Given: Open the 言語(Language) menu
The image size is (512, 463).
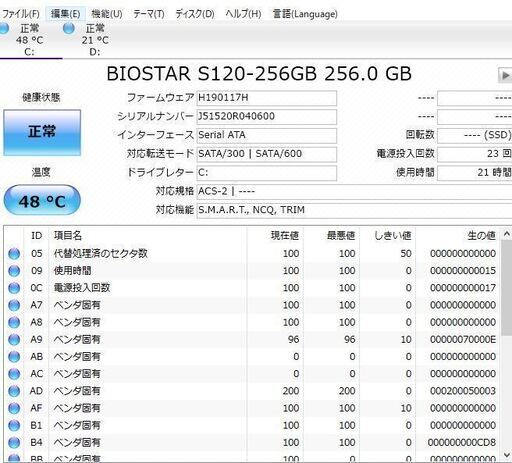Looking at the screenshot, I should pyautogui.click(x=305, y=14).
